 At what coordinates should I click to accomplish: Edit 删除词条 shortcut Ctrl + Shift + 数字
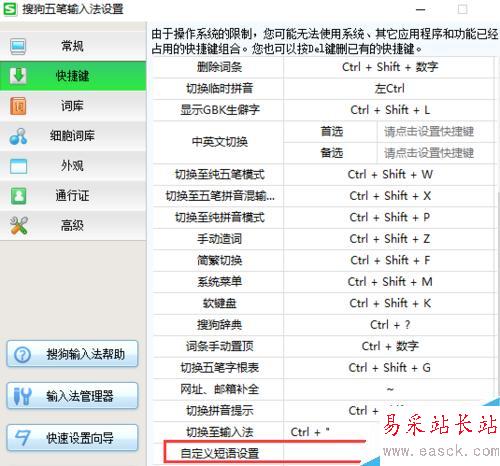click(389, 67)
